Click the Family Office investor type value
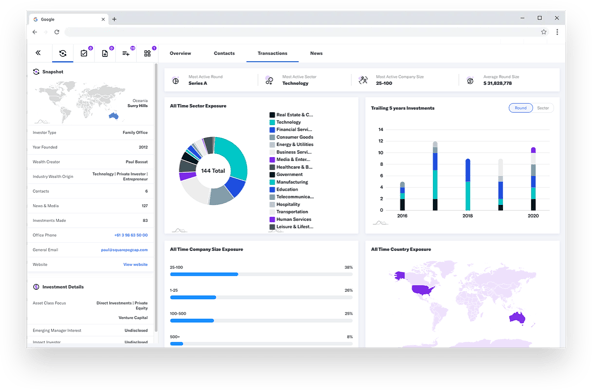This screenshot has width=592, height=390. (135, 133)
